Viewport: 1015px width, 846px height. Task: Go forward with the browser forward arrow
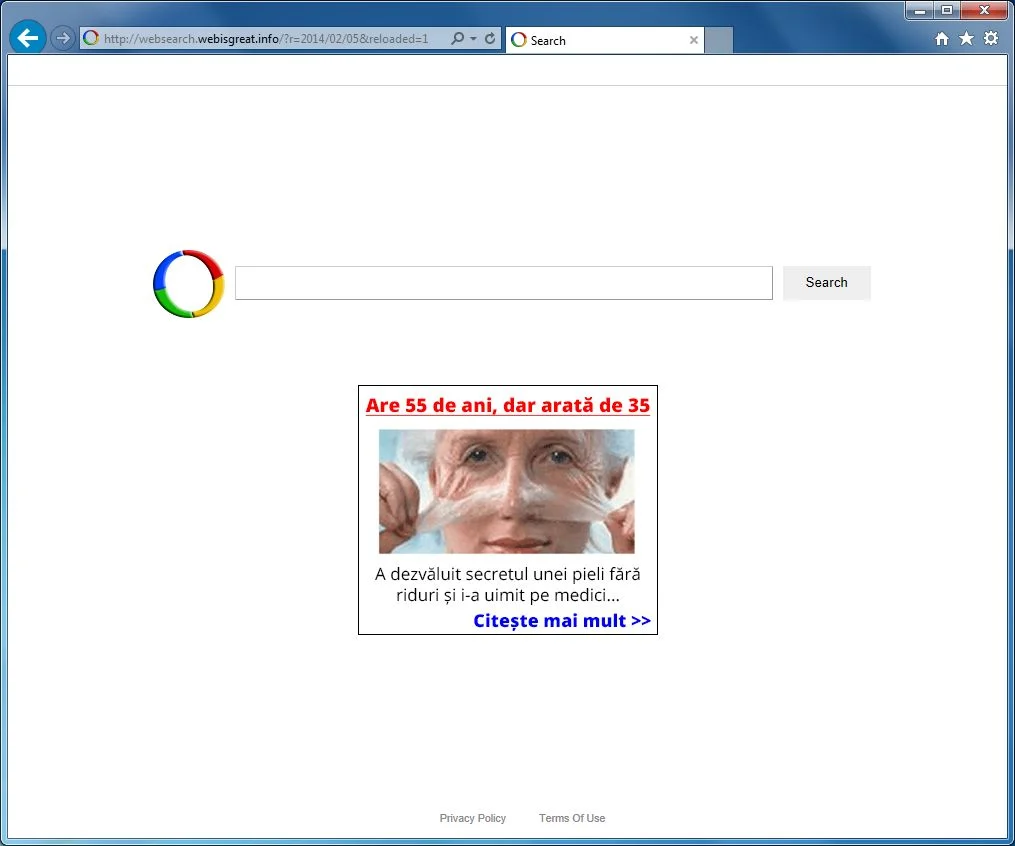pos(62,38)
